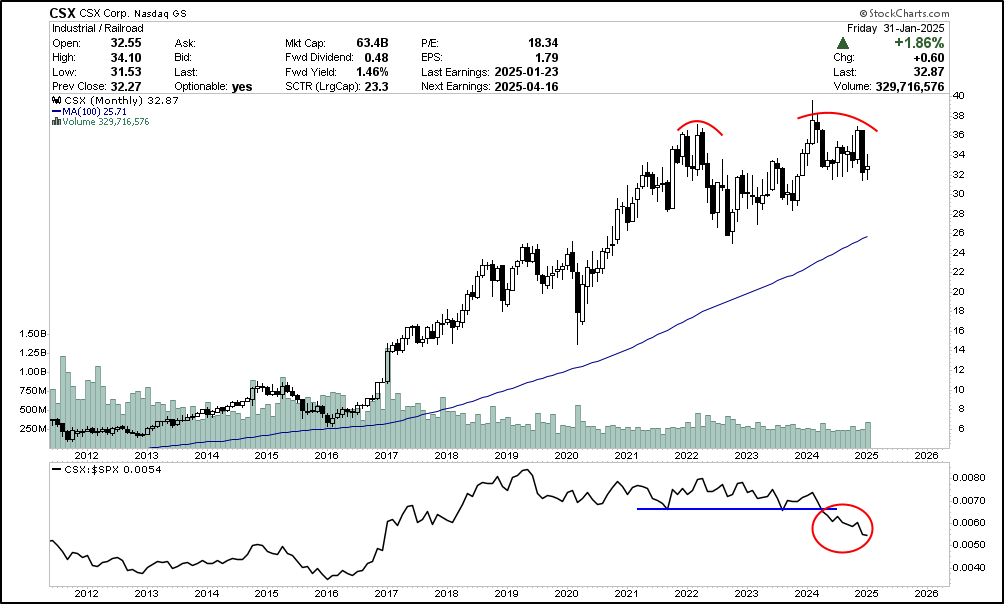Screen dimensions: 1004x604
Task: Click the 1.00B volume axis label
Action: point(33,371)
